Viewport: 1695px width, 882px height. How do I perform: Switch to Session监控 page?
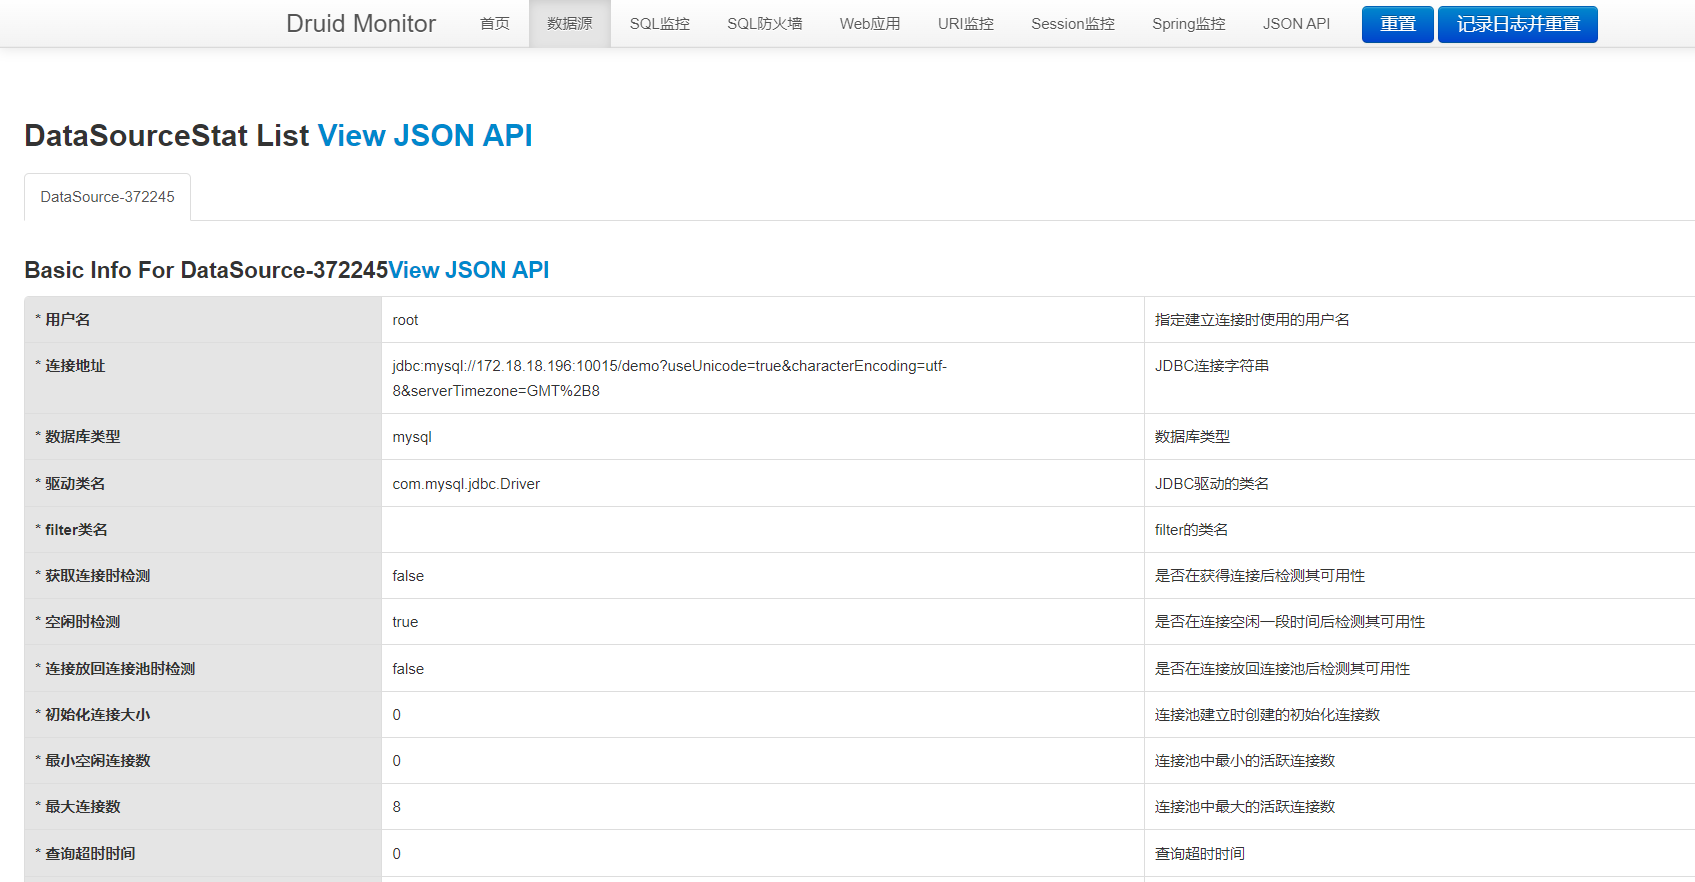click(1072, 24)
